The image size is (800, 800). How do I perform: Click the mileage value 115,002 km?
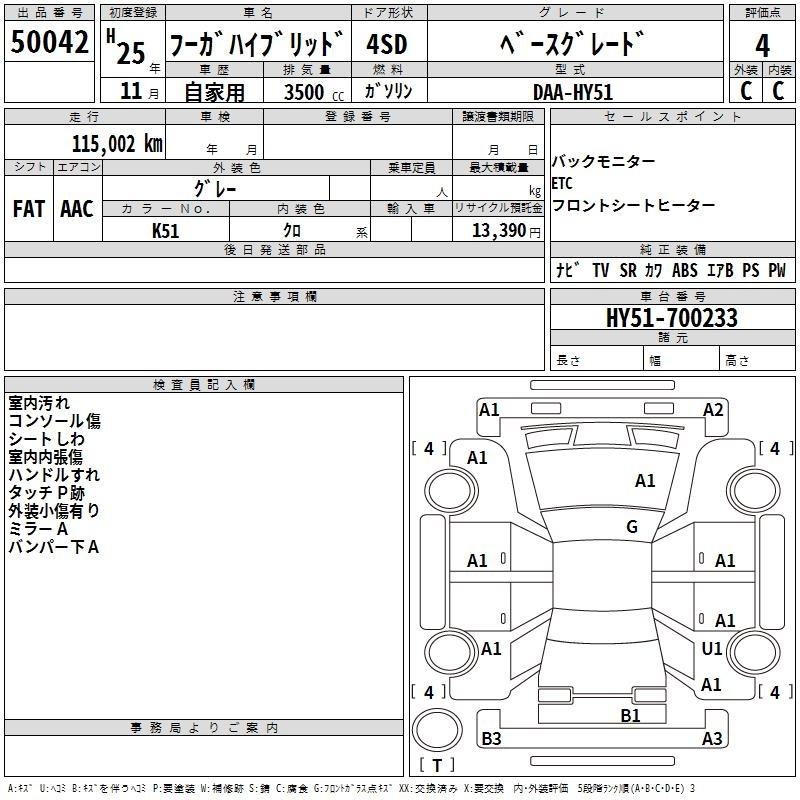117,143
